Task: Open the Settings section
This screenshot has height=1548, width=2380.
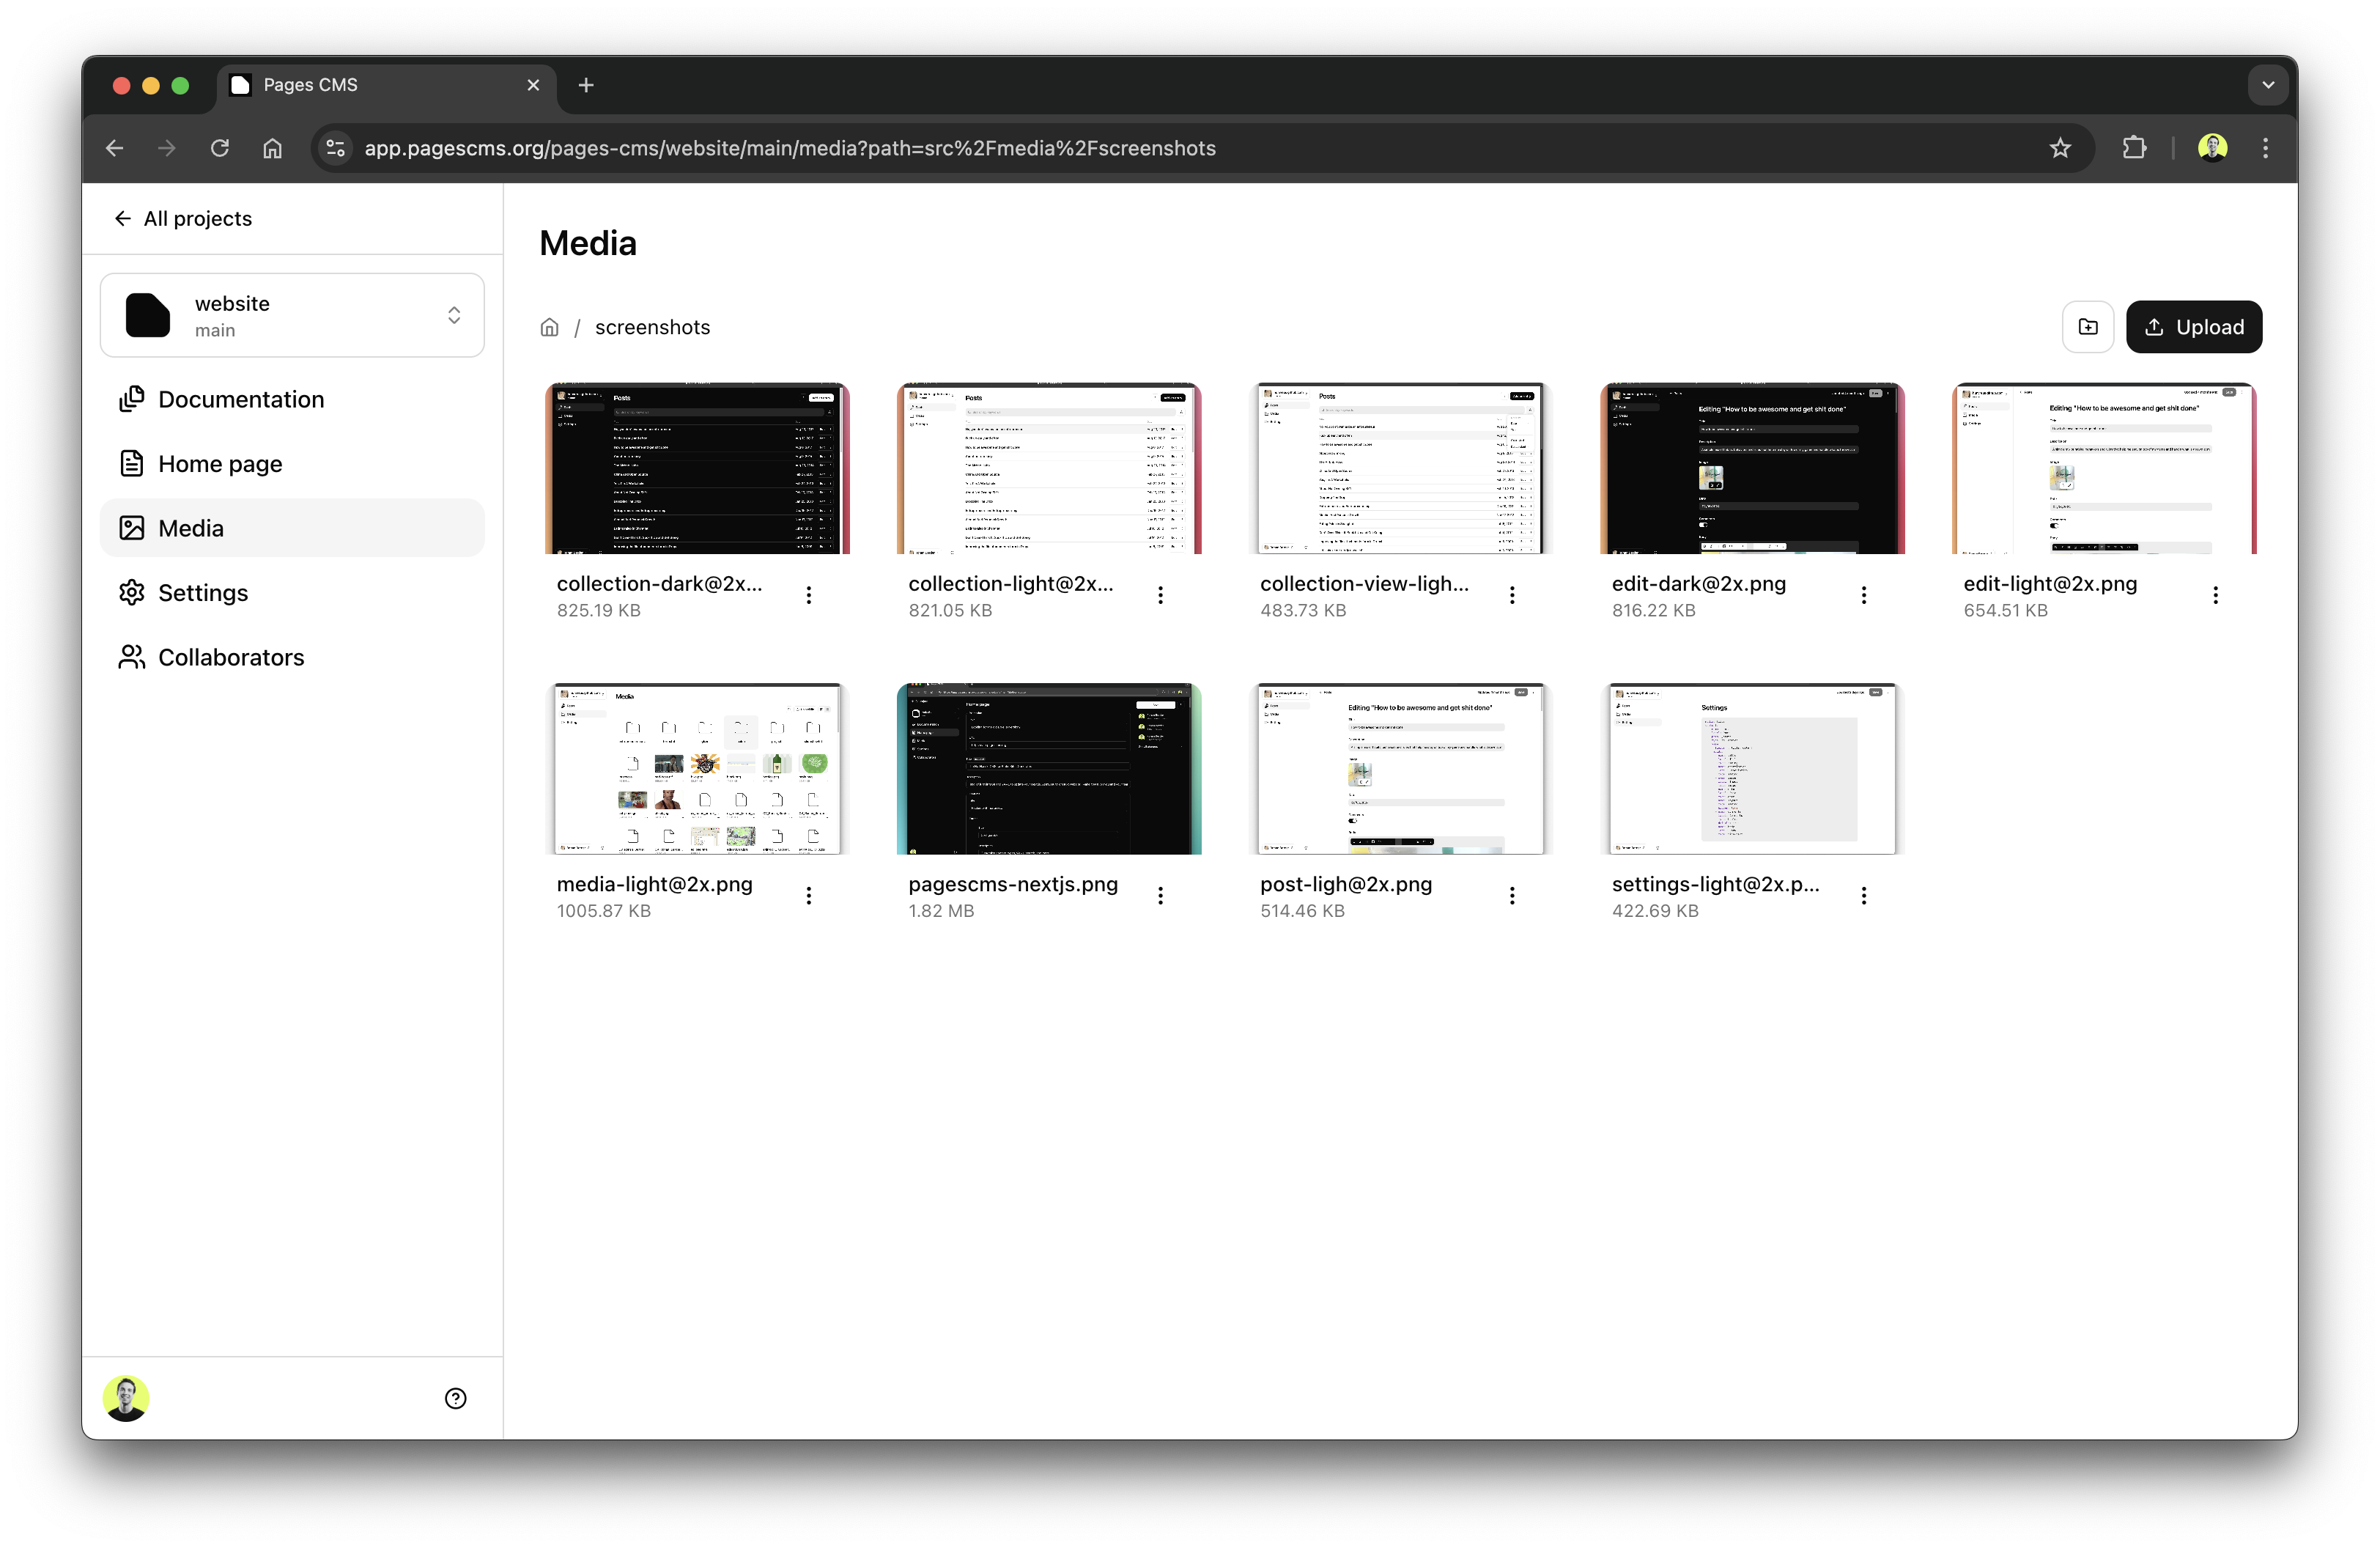Action: click(x=202, y=592)
